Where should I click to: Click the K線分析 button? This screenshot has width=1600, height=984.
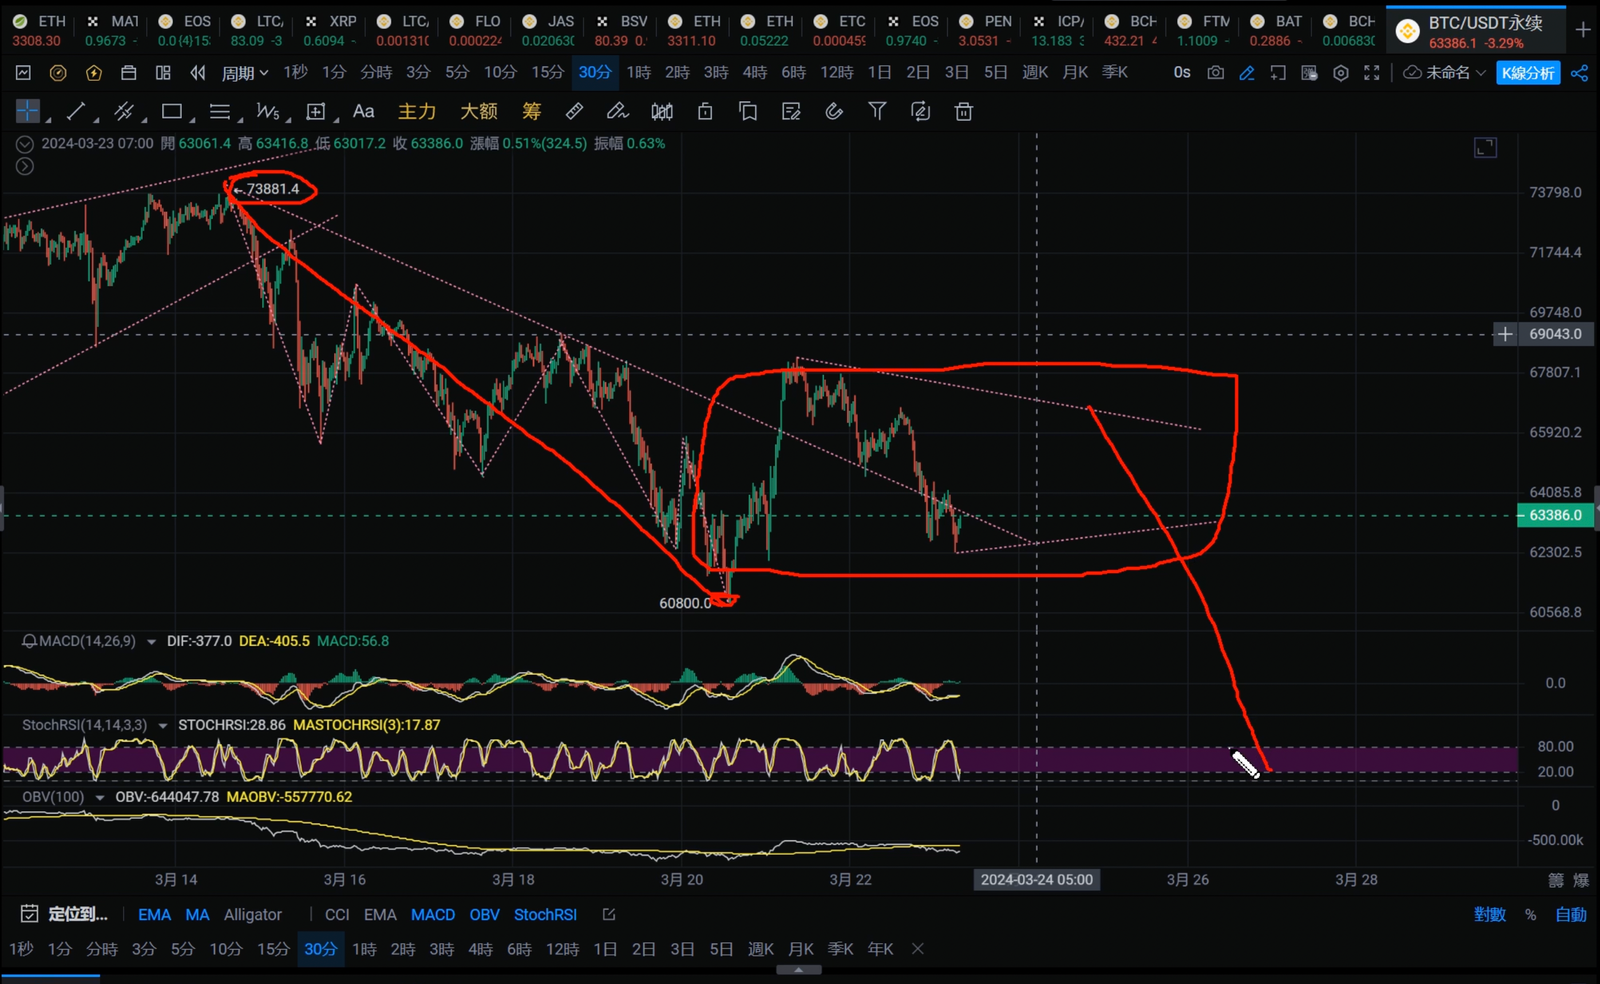tap(1528, 72)
